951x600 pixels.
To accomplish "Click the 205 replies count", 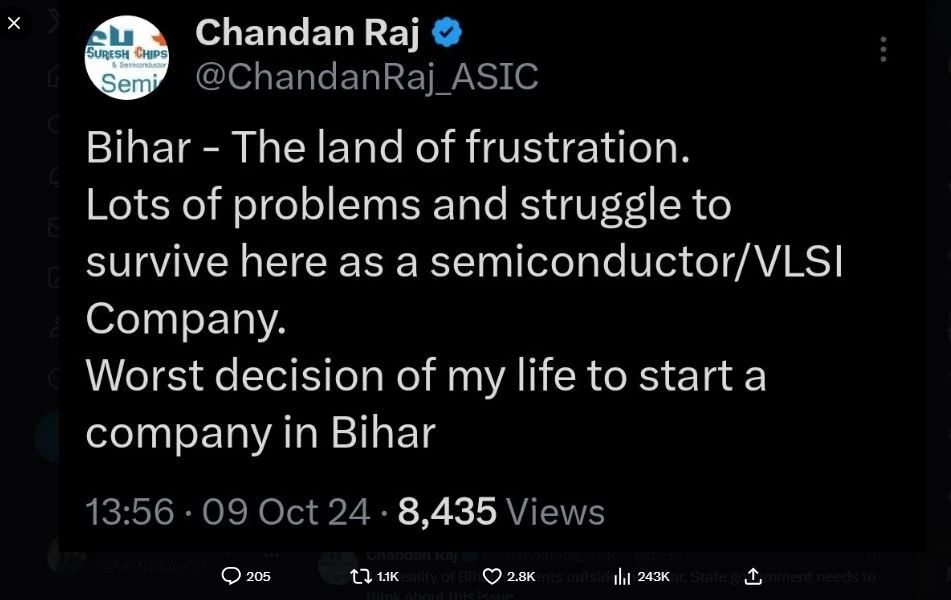I will [x=259, y=576].
